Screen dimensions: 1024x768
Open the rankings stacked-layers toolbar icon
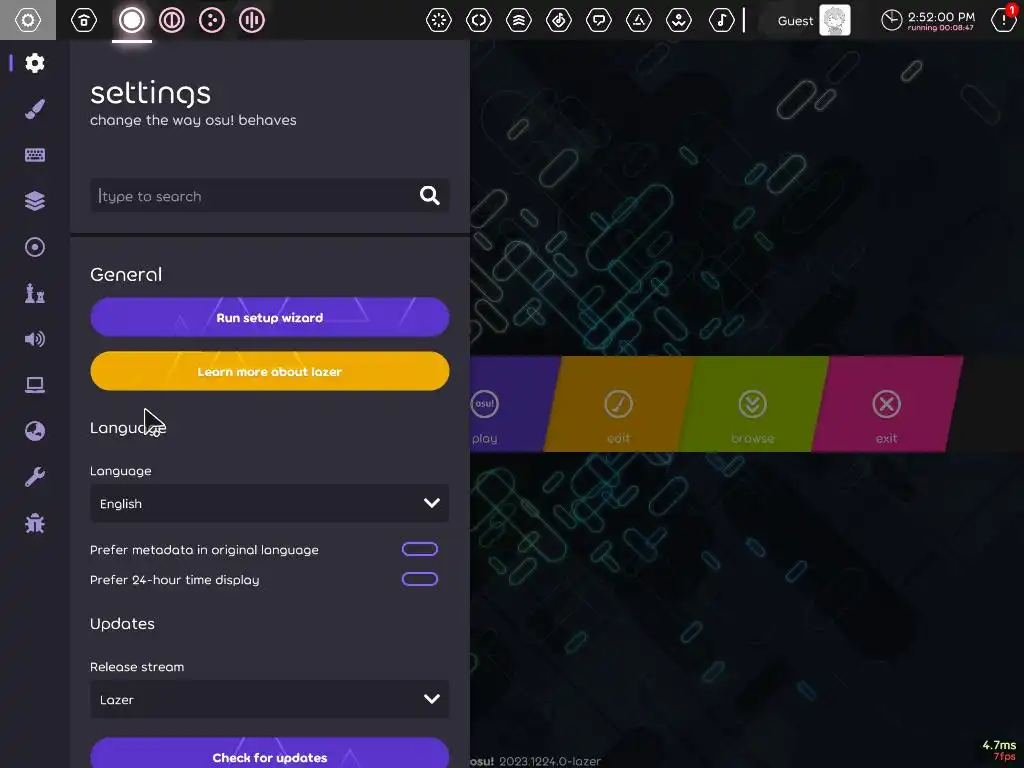pyautogui.click(x=519, y=20)
